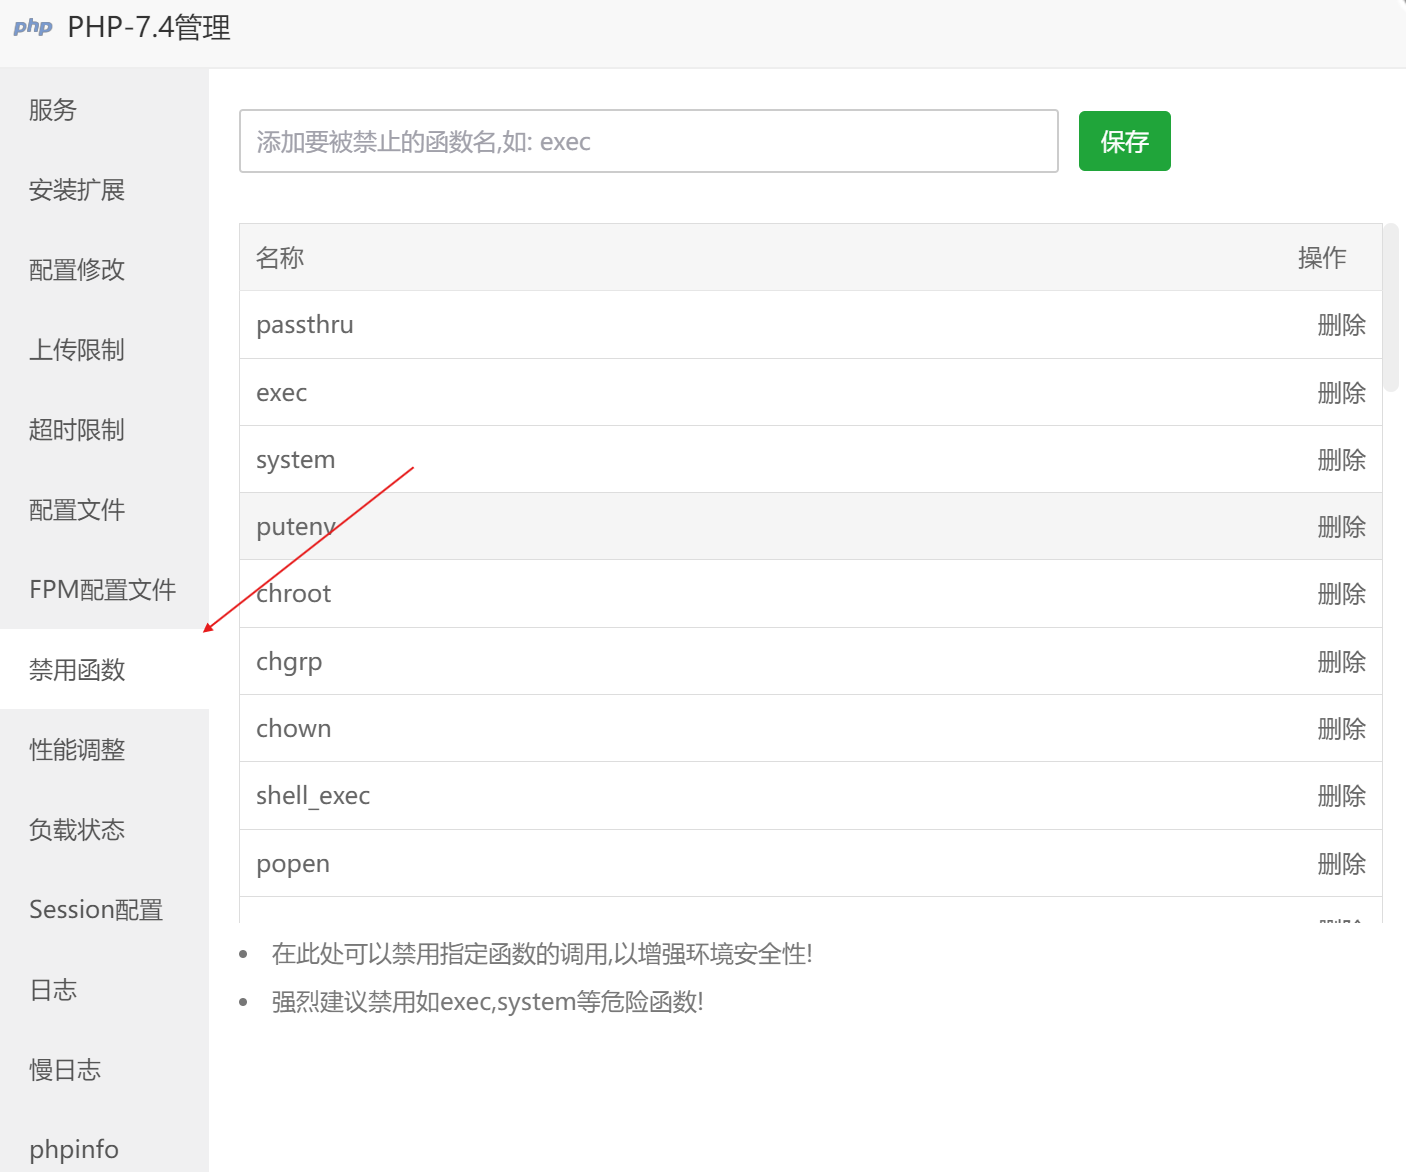Open 性能调整 settings

77,750
